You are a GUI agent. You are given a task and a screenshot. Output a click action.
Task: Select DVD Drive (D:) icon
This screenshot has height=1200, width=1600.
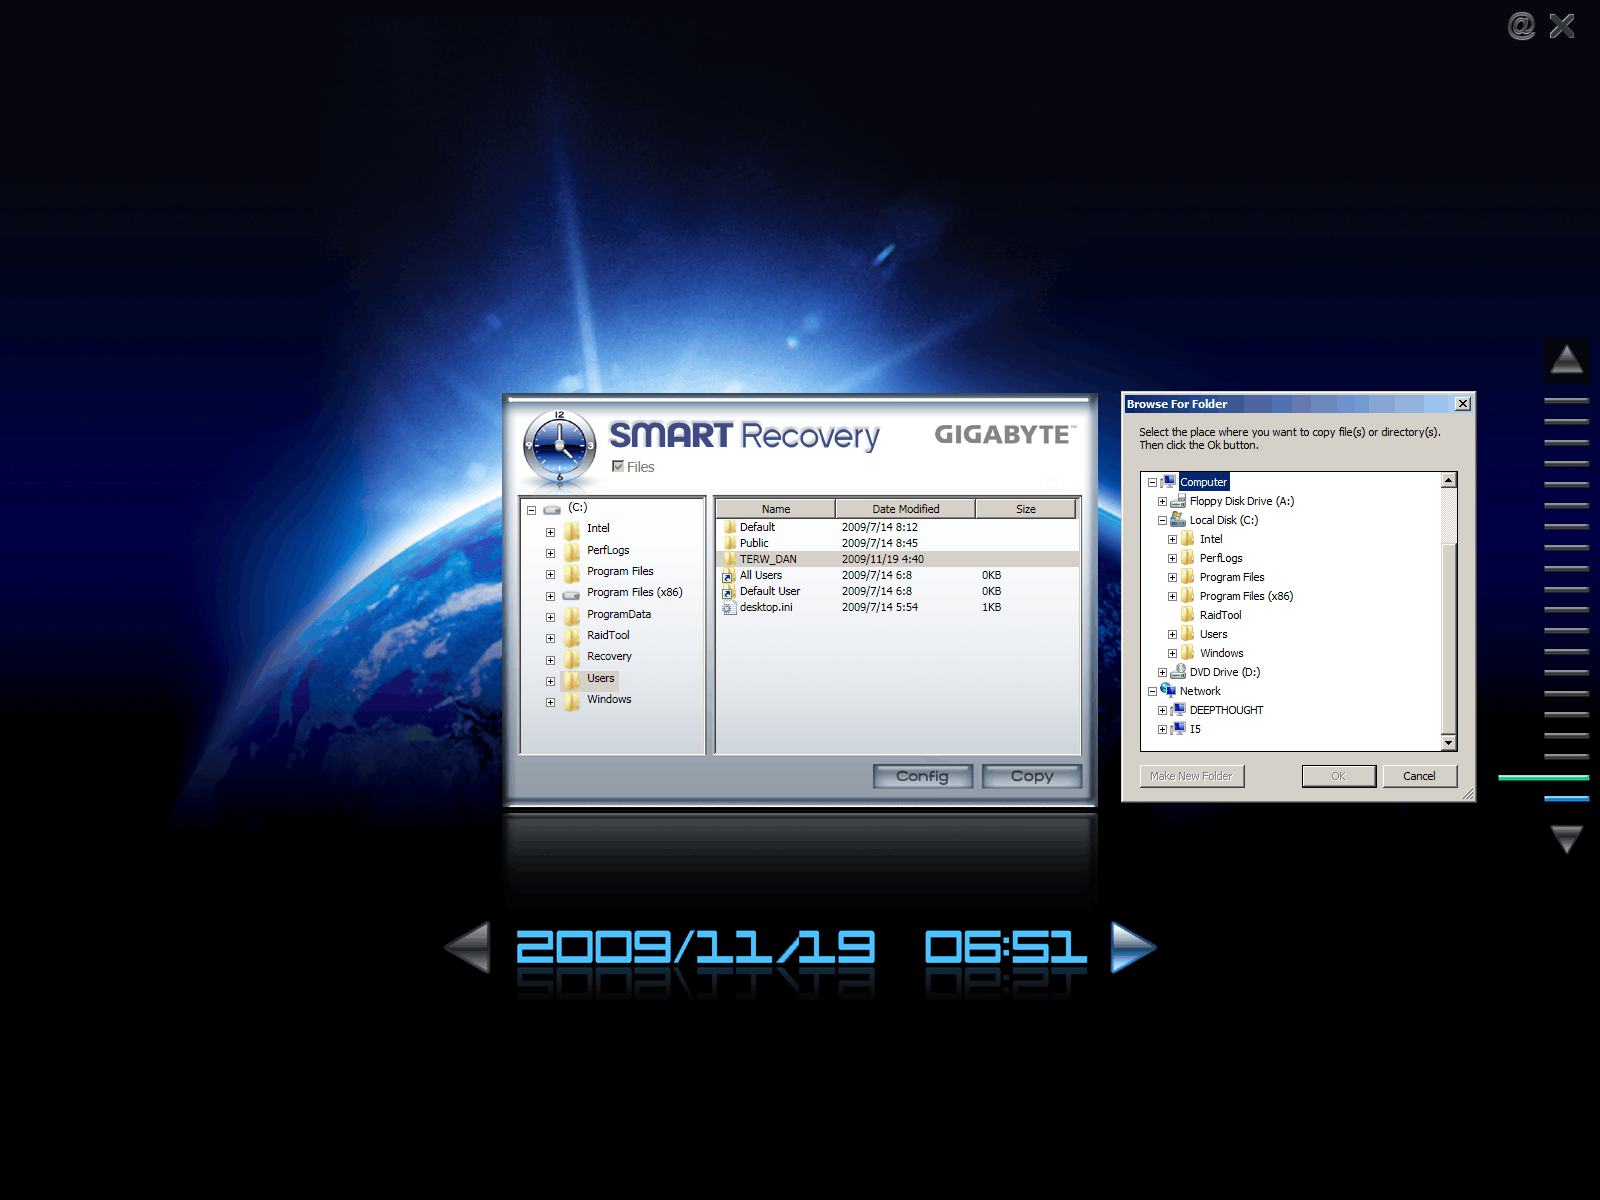1178,672
